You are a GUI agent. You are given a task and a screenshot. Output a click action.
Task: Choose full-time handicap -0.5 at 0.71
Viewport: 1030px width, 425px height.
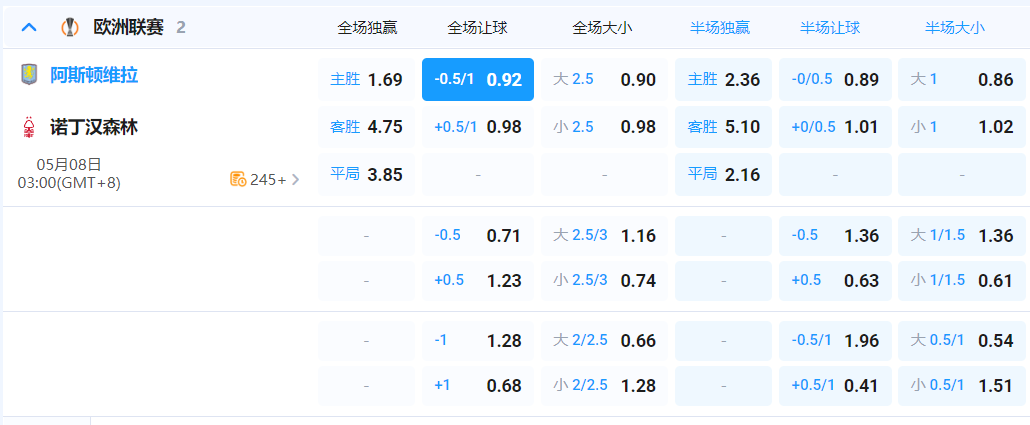478,235
